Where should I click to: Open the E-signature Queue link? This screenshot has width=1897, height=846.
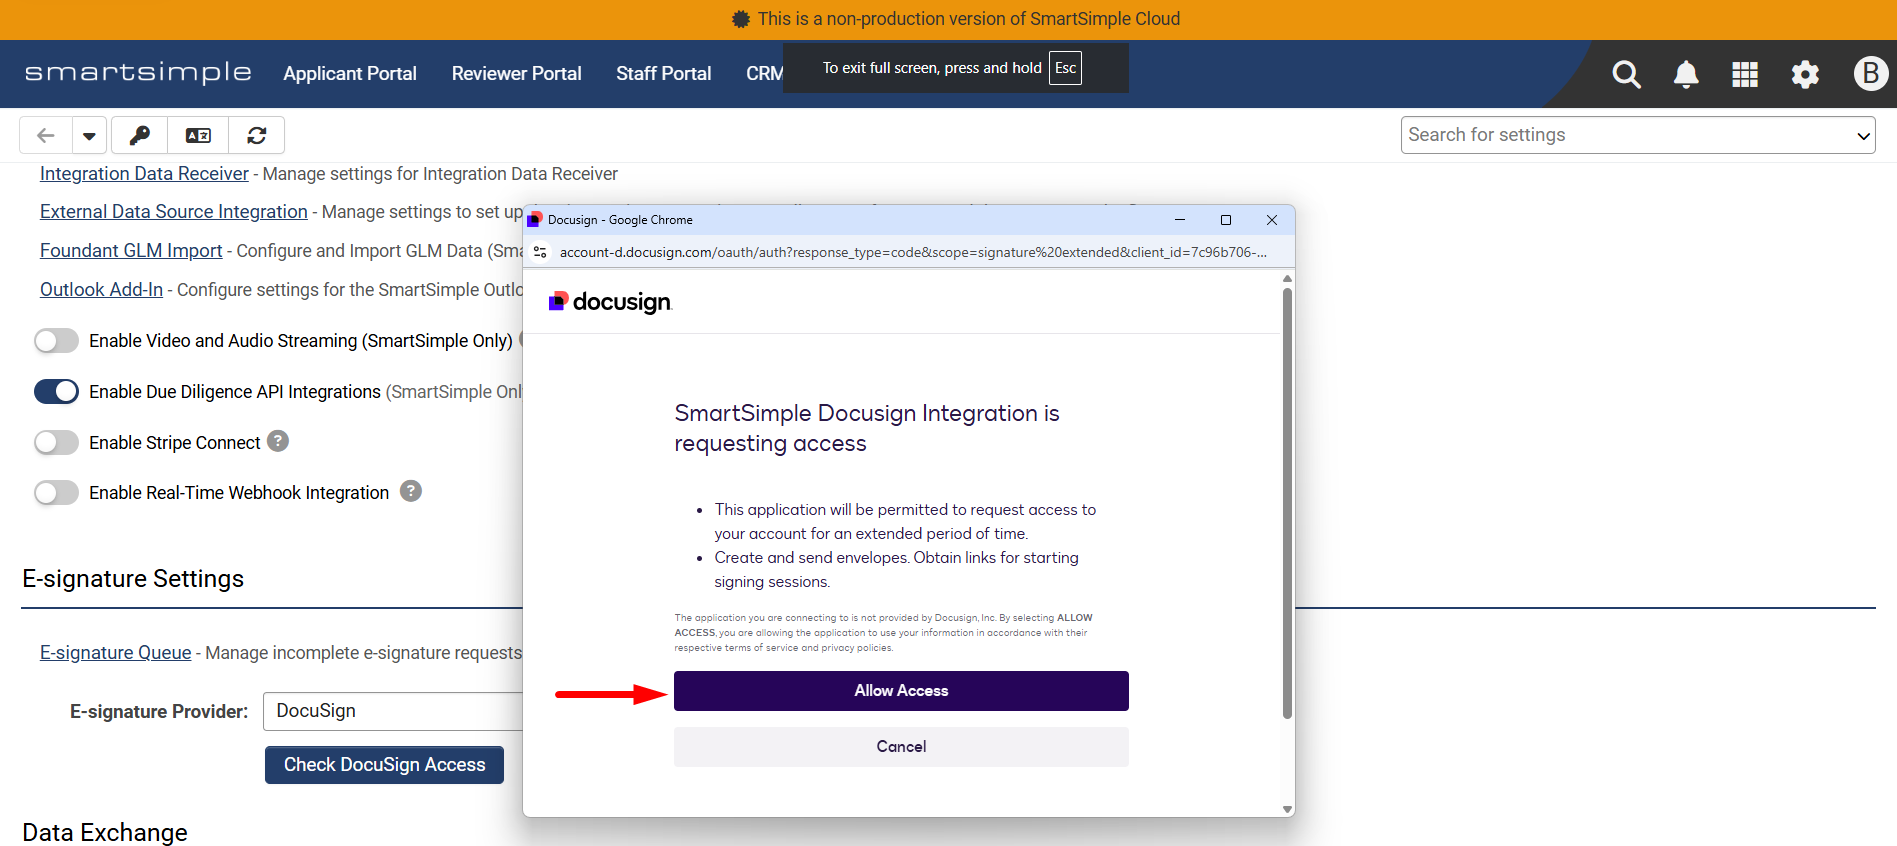click(115, 653)
